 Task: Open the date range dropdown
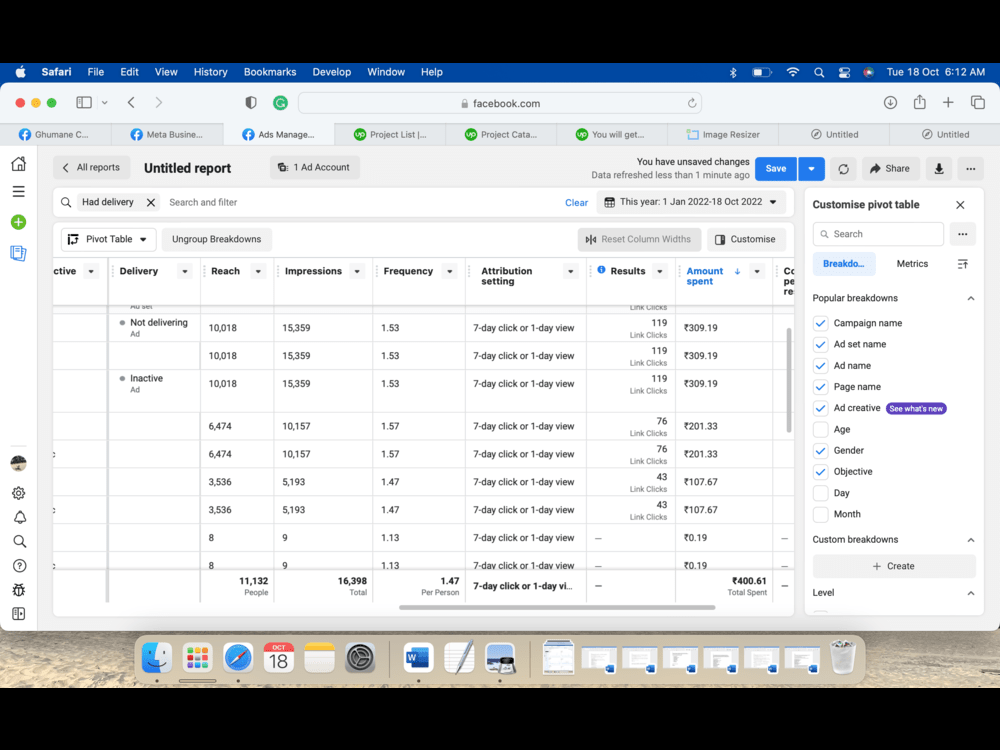[x=691, y=202]
